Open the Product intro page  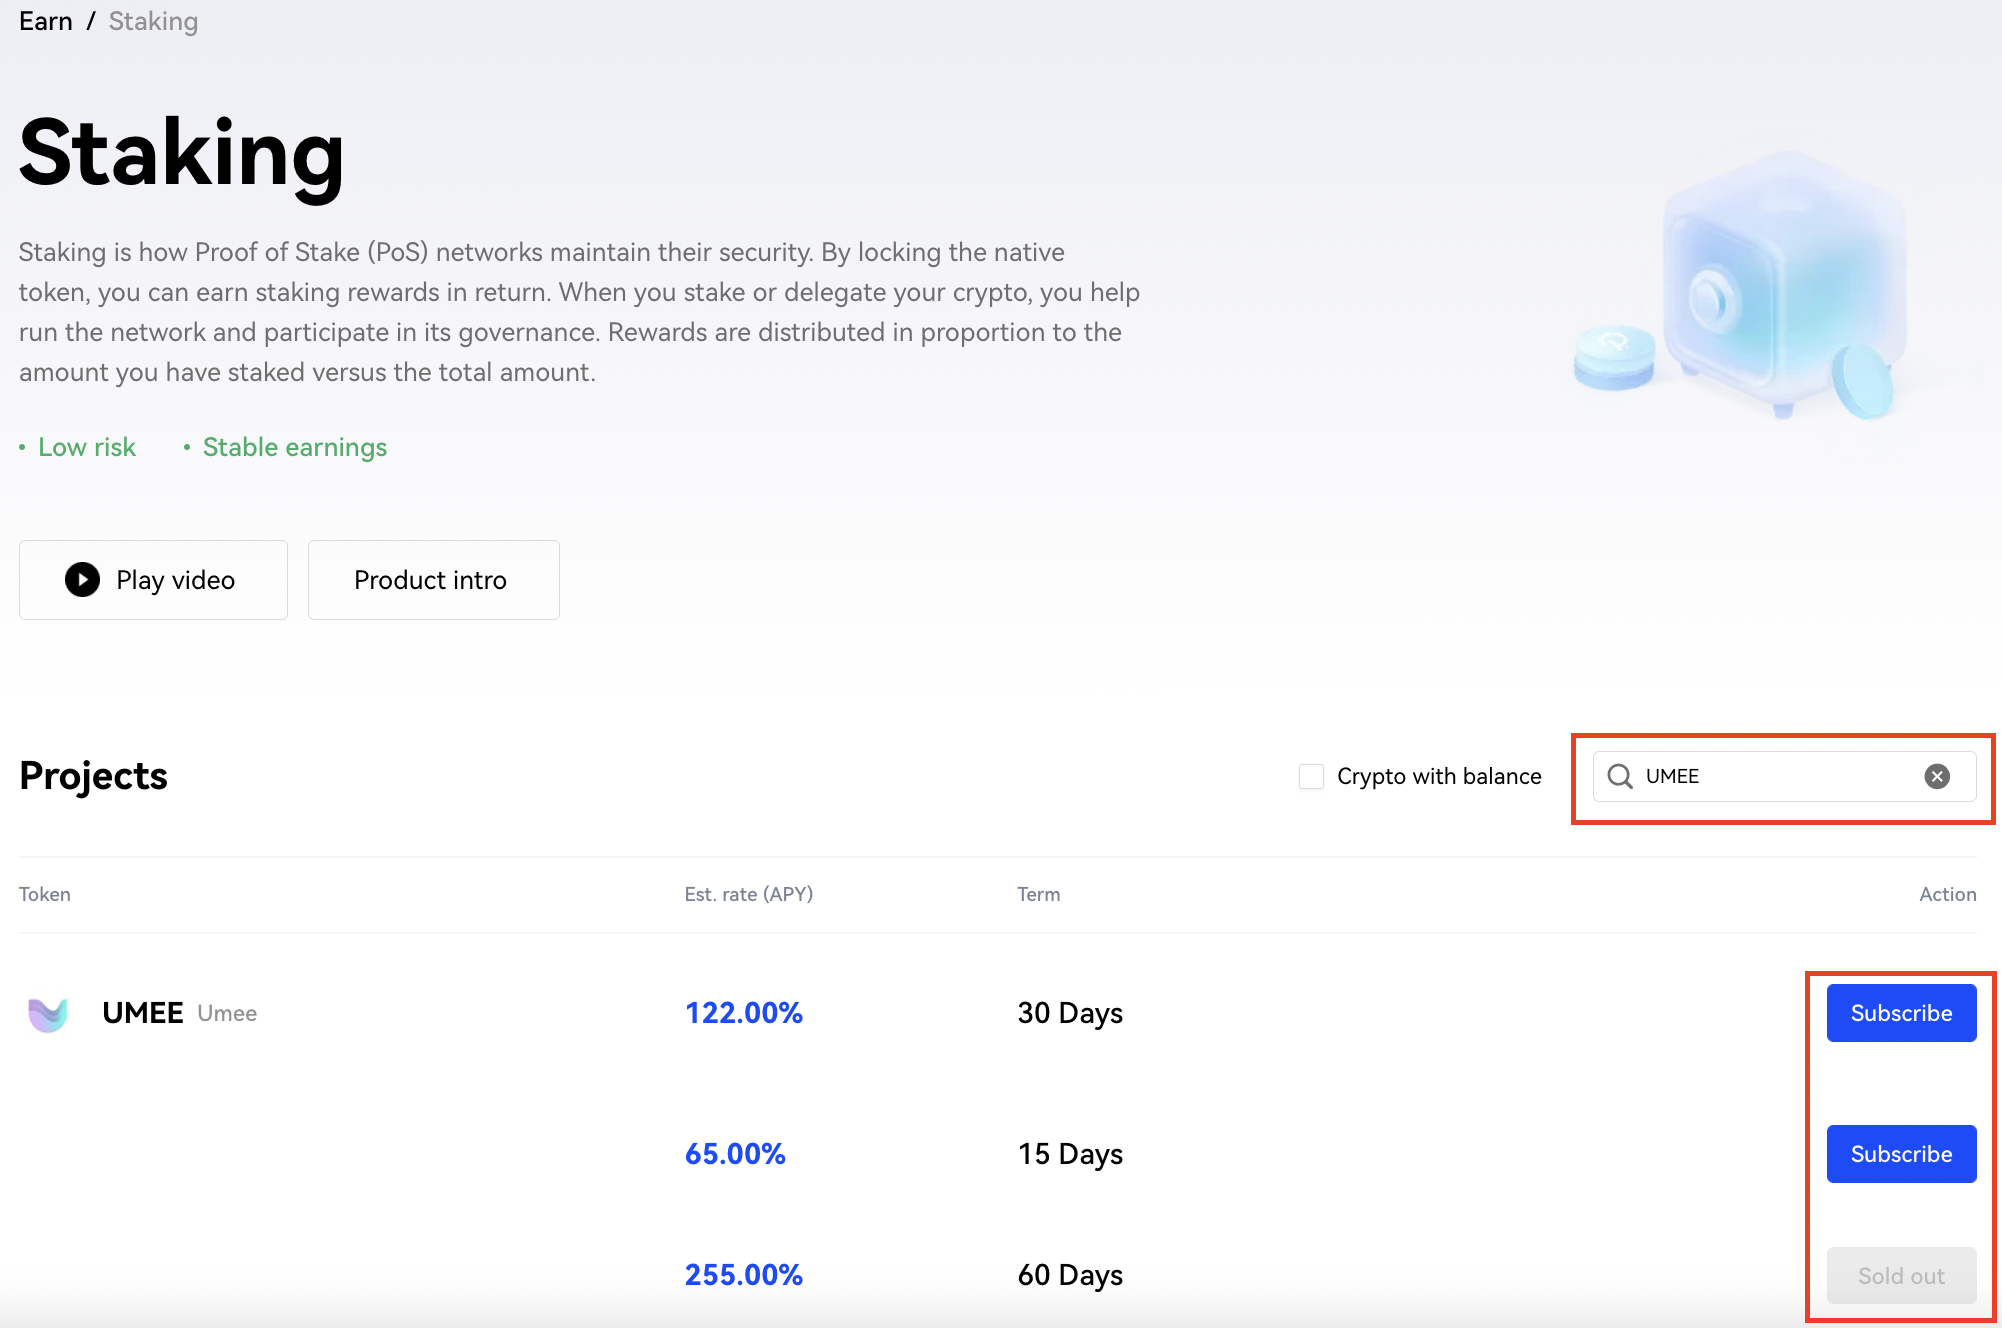[x=433, y=580]
